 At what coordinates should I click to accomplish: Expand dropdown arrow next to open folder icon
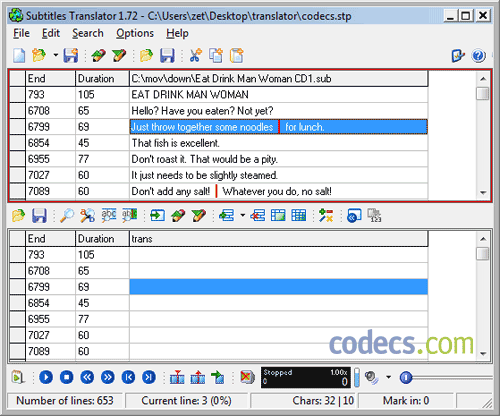point(55,55)
